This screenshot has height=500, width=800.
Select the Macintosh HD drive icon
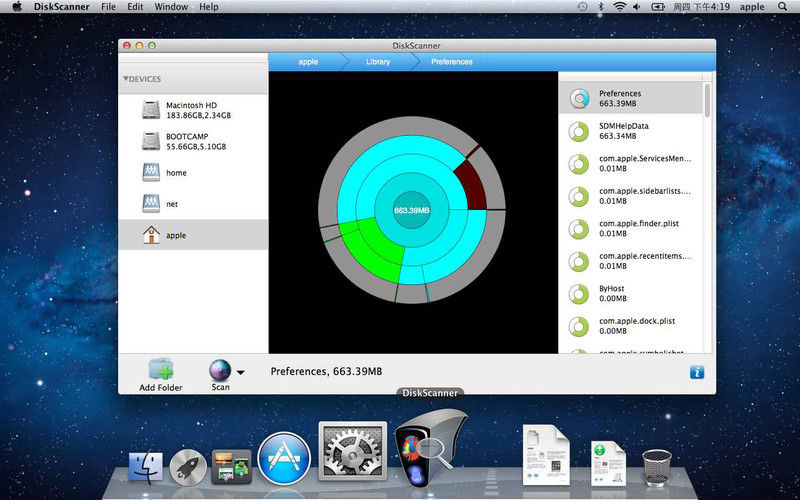[x=151, y=110]
